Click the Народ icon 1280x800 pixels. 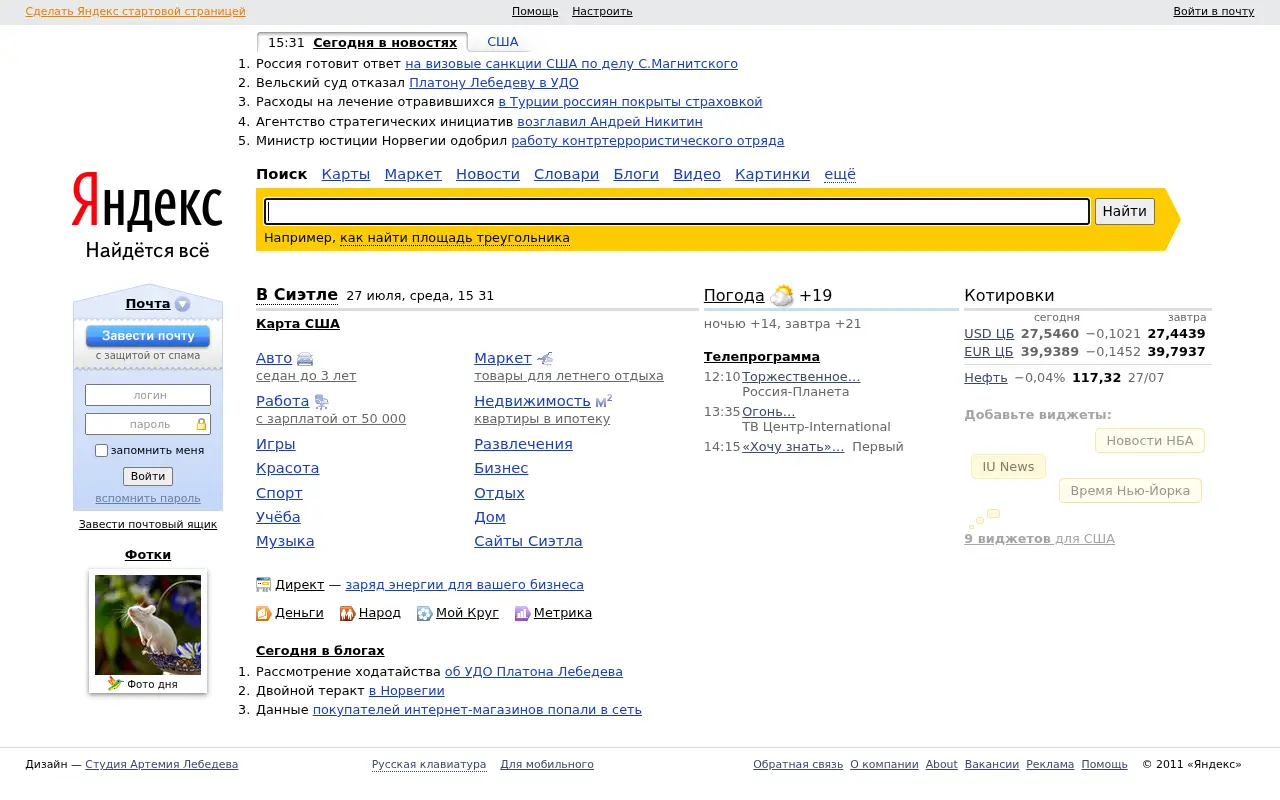[347, 613]
